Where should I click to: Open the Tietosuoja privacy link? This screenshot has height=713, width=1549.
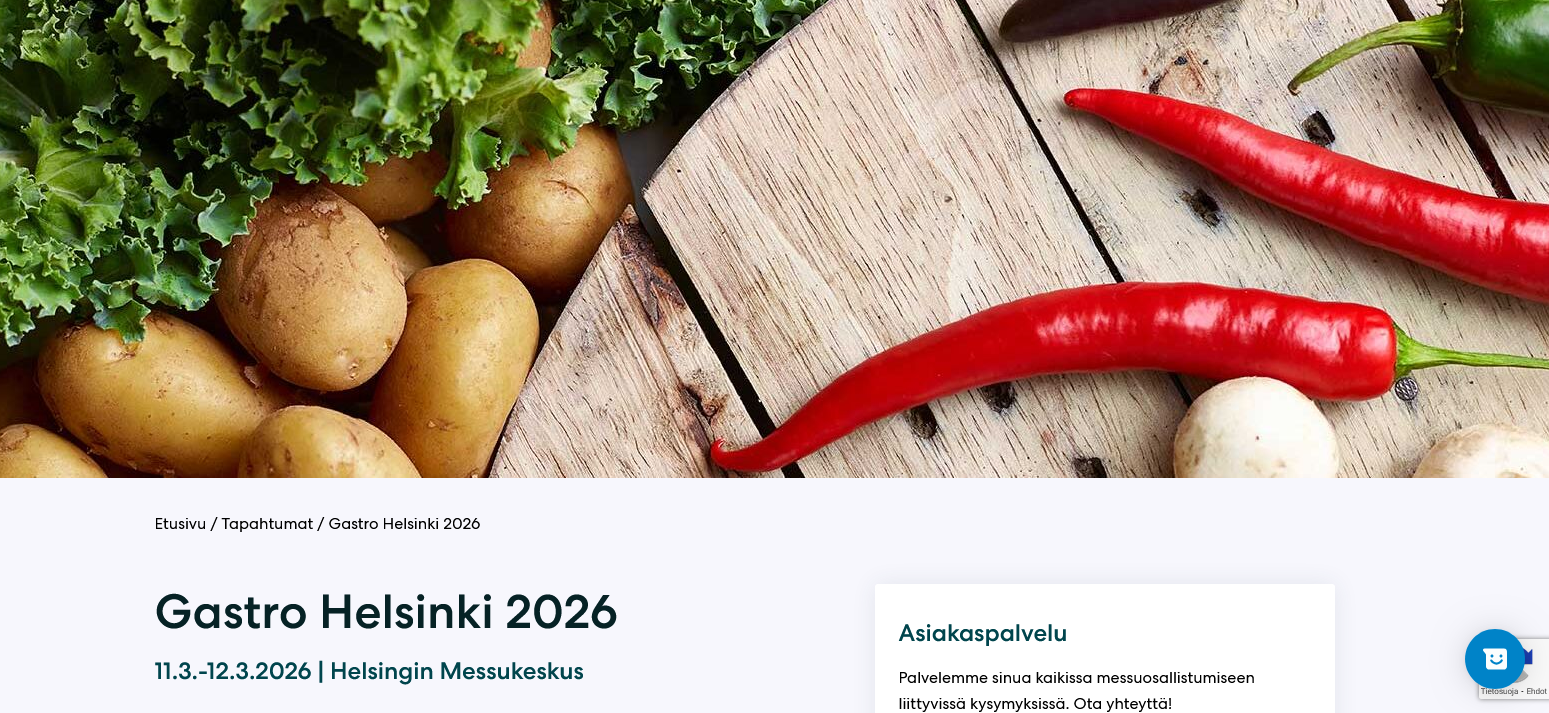click(x=1500, y=691)
